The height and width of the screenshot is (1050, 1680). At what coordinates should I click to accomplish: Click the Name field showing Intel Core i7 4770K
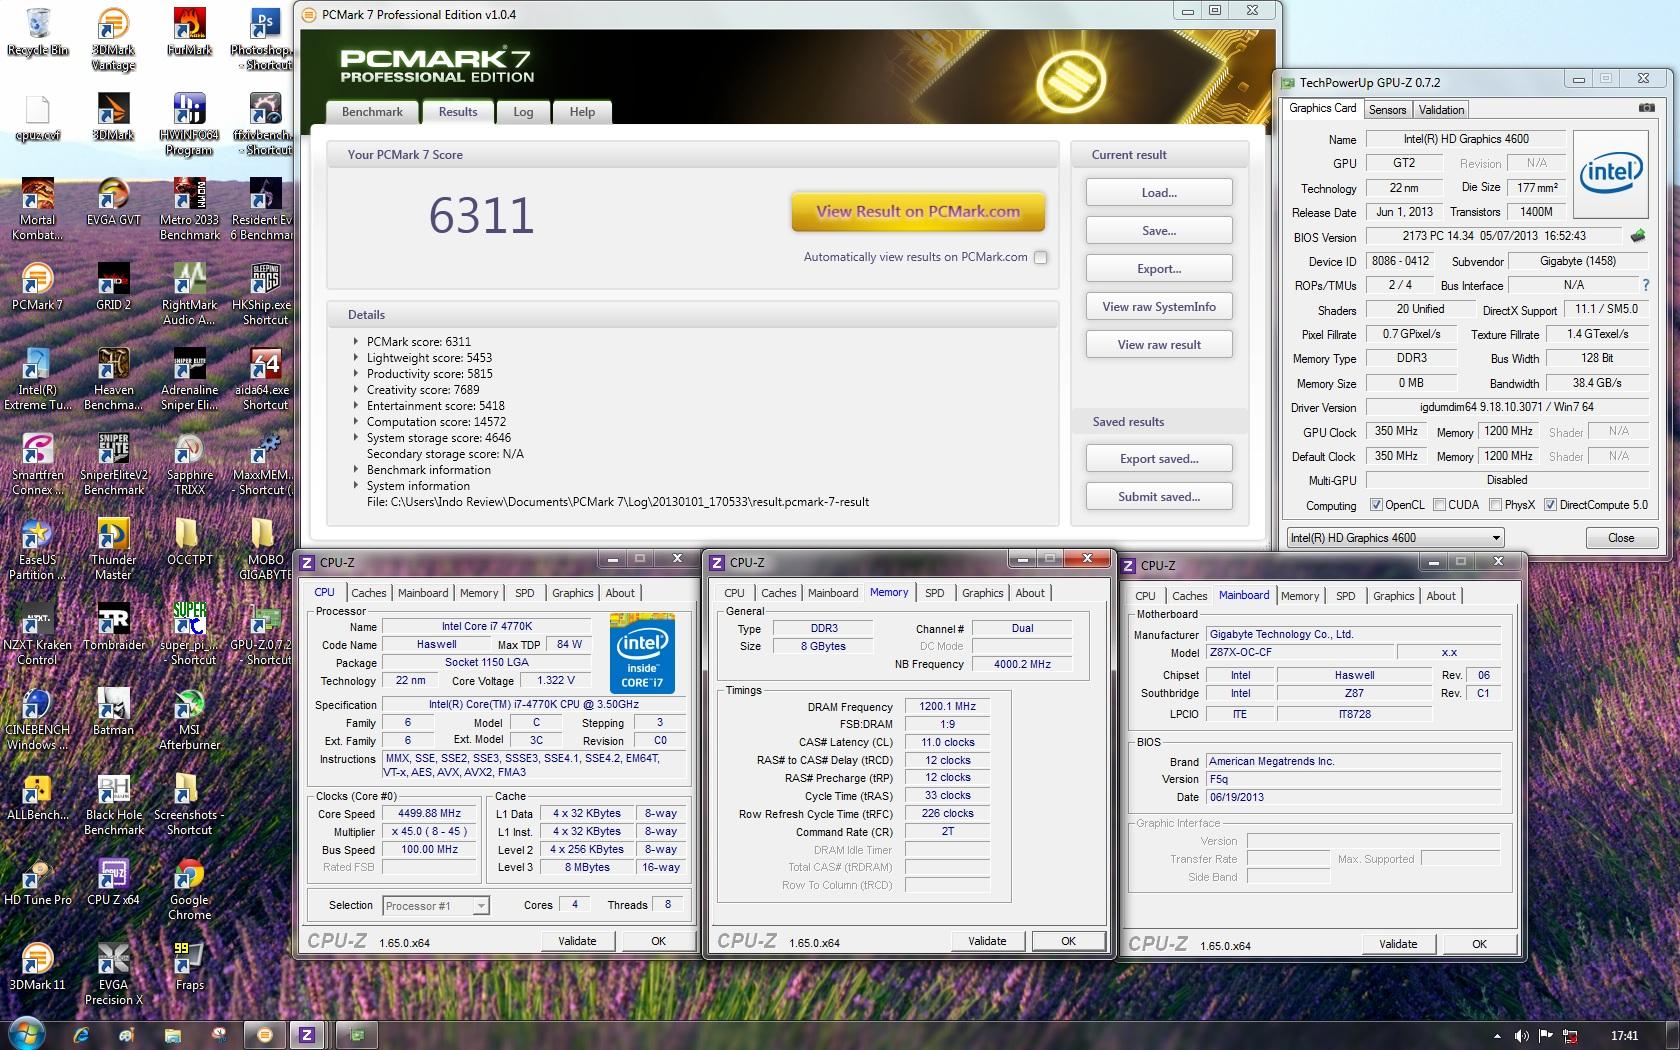[487, 626]
